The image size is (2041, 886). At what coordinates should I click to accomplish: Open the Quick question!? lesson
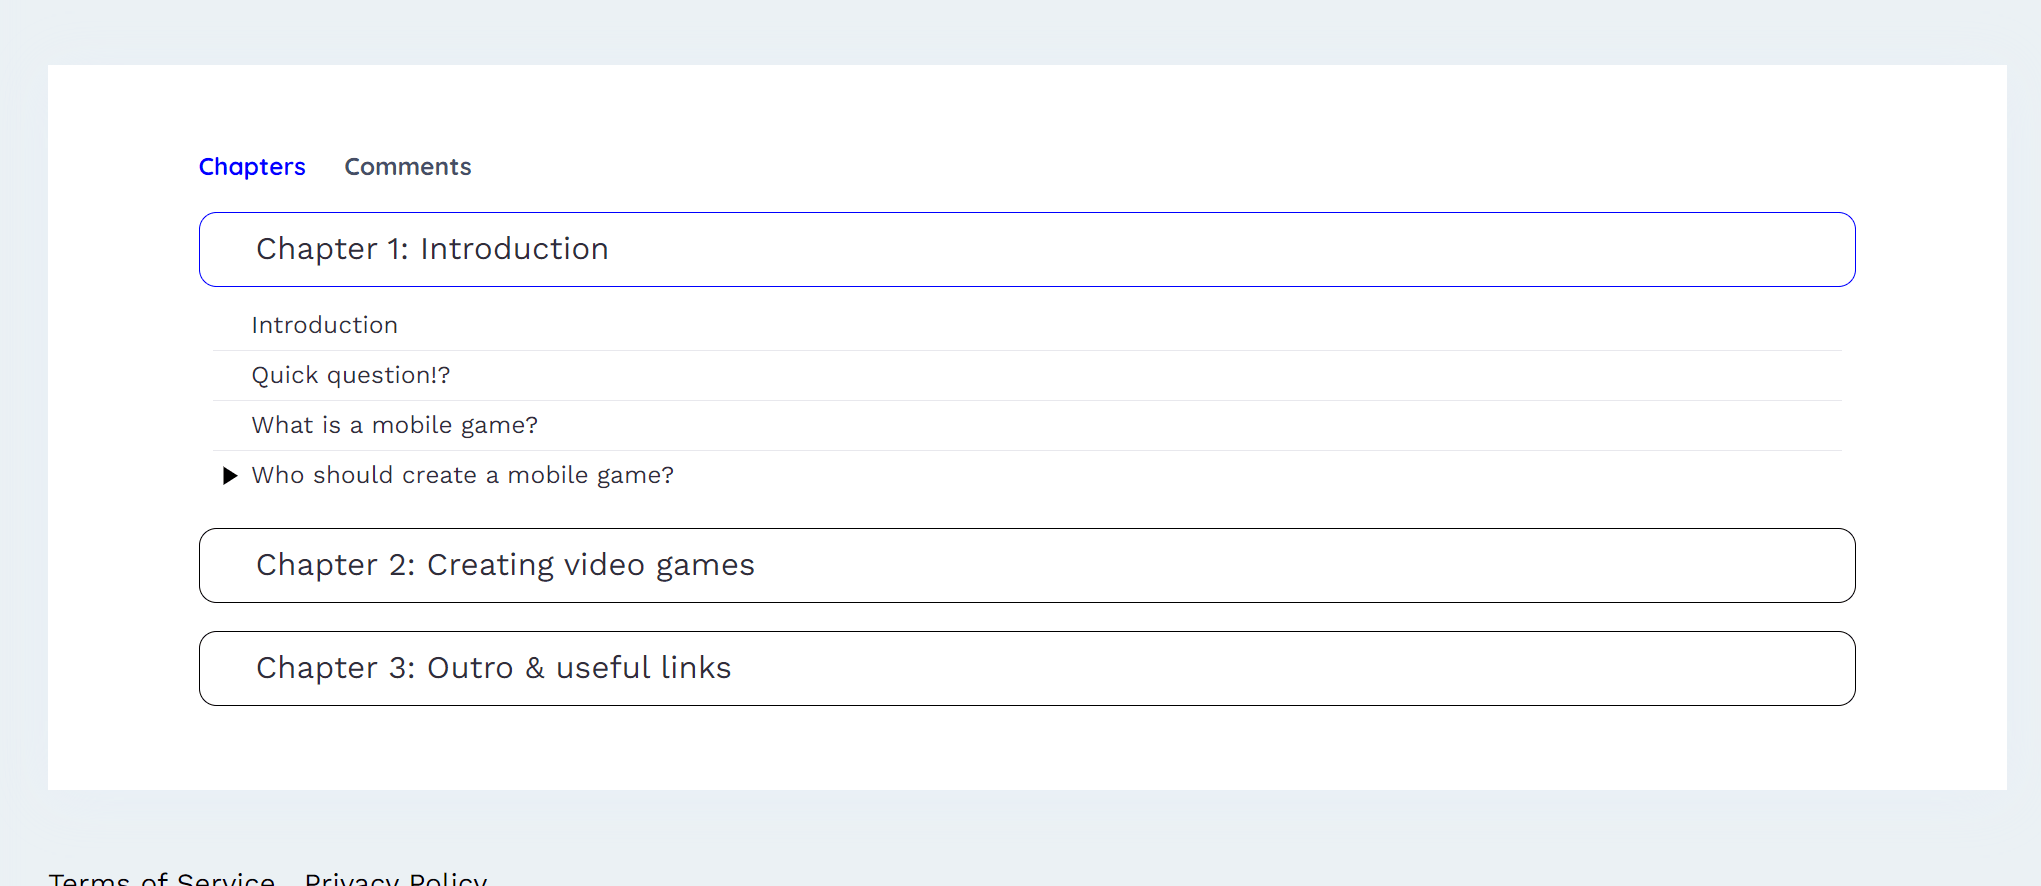click(x=350, y=375)
